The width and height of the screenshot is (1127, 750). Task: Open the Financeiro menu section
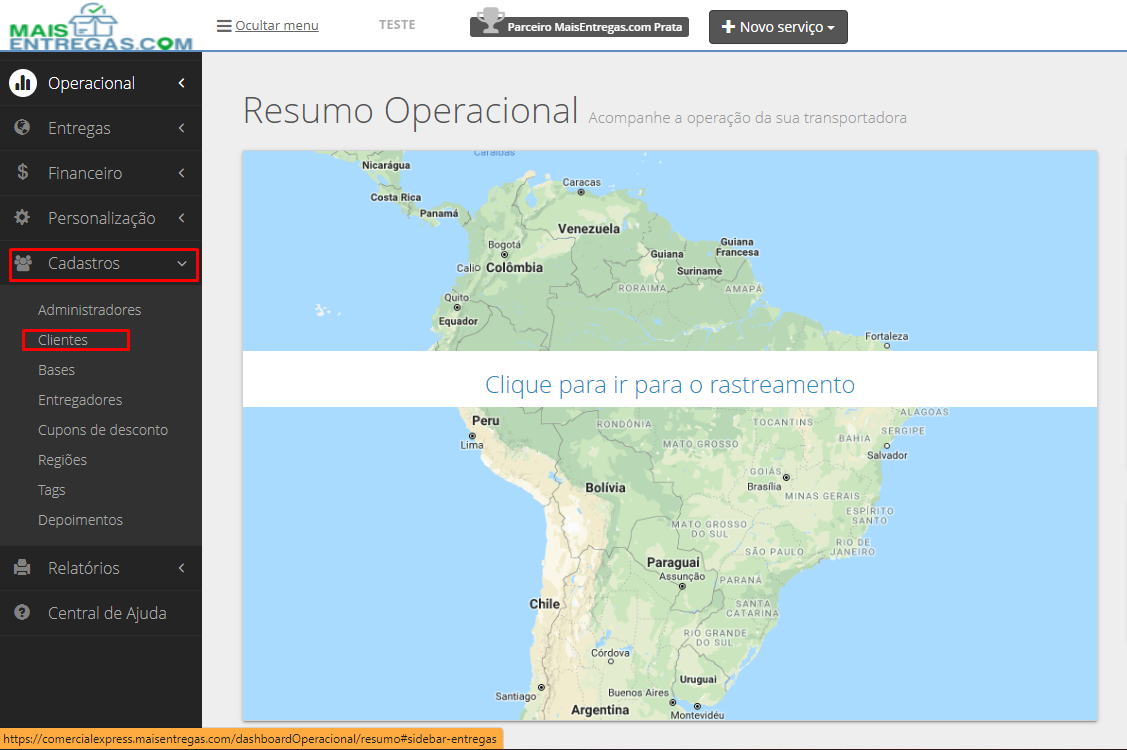coord(101,173)
